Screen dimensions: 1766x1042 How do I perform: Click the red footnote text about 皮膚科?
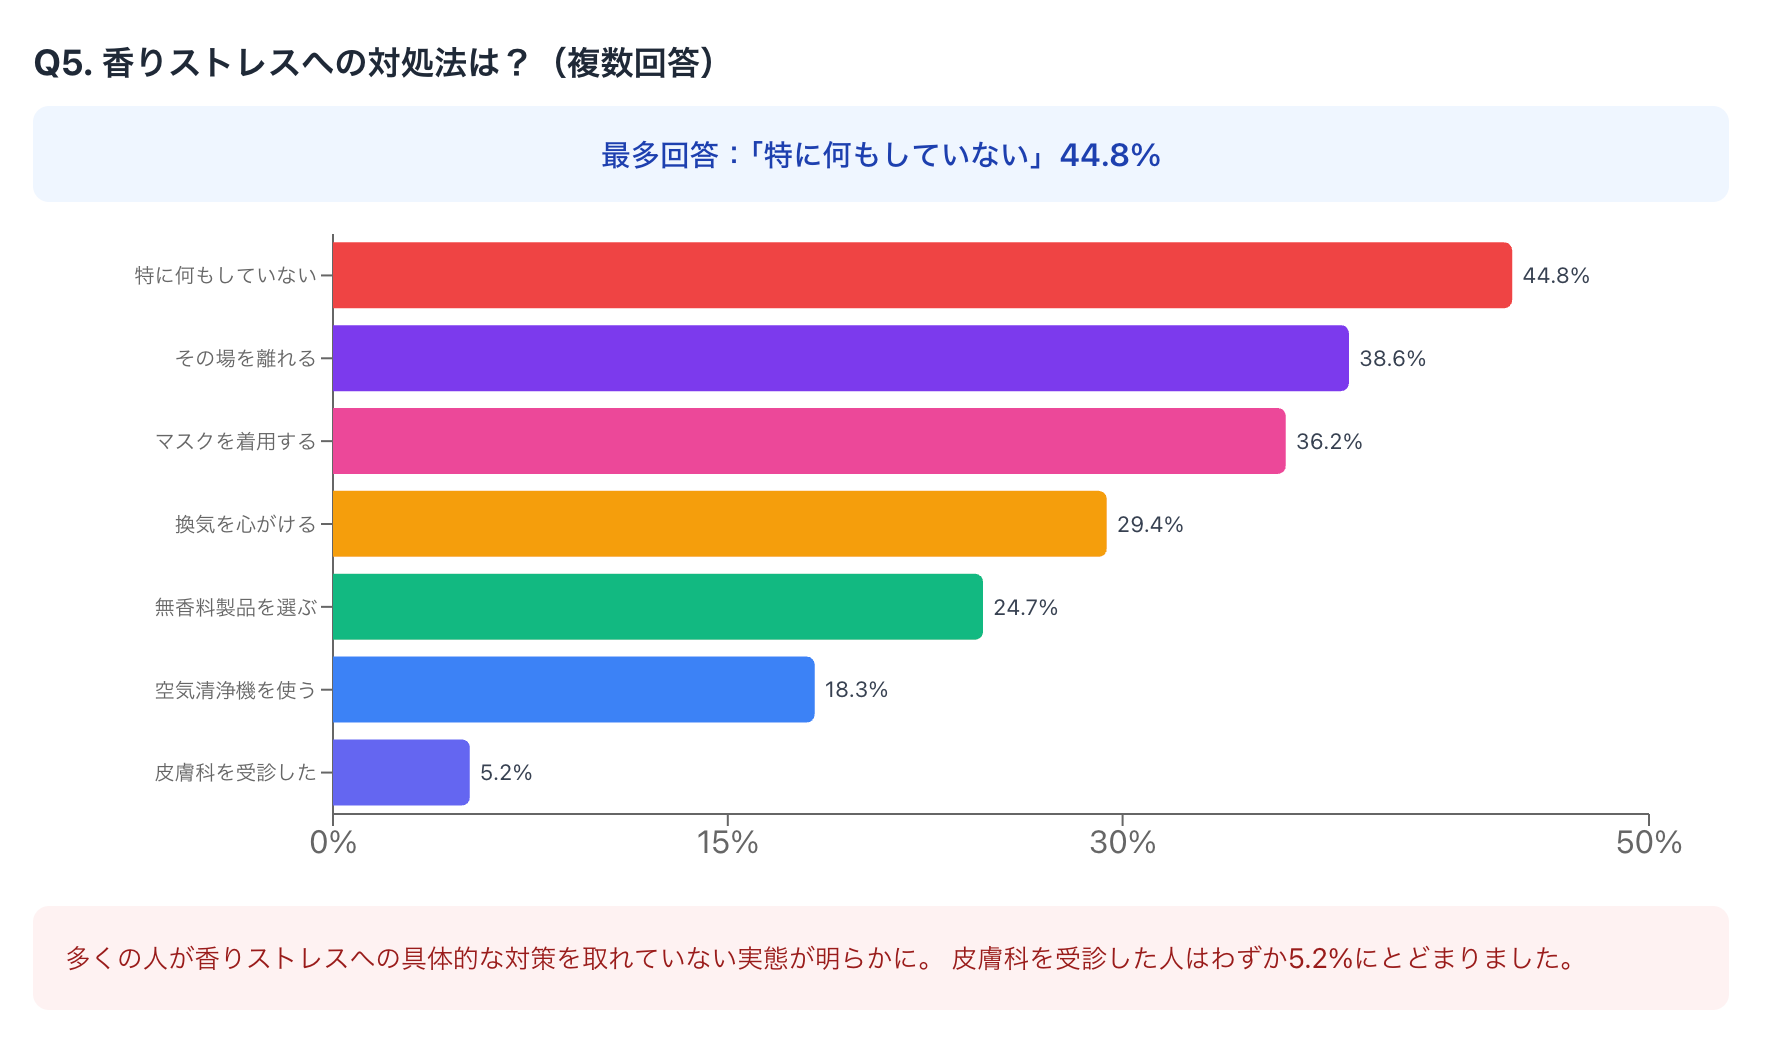point(1264,959)
